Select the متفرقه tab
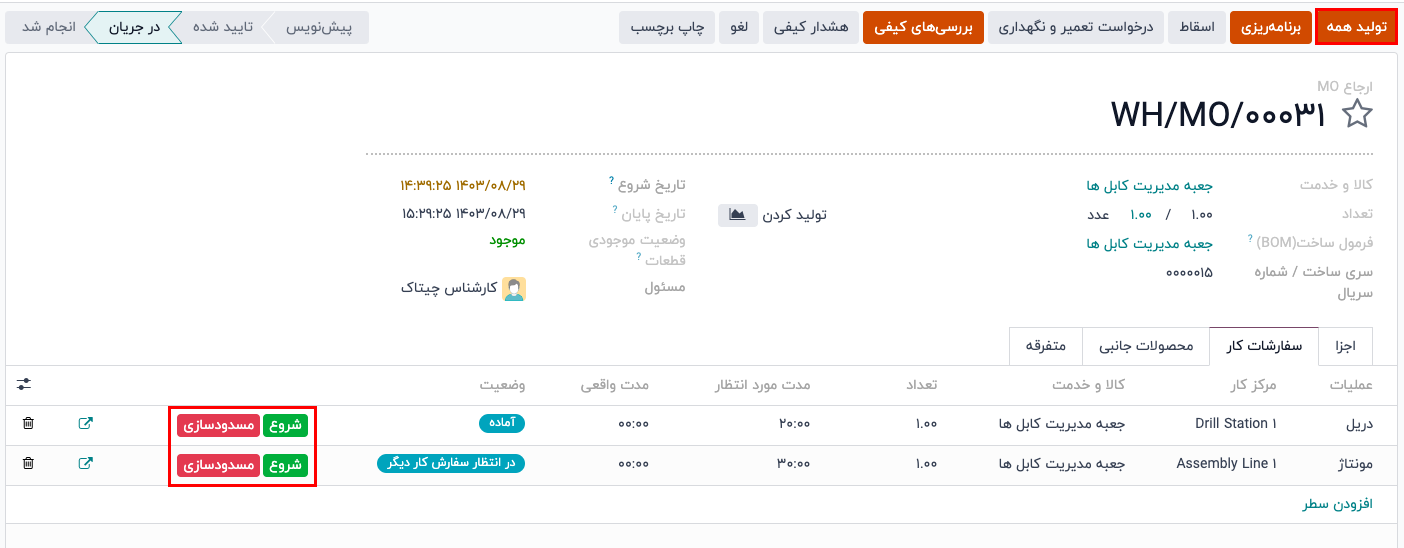 tap(1045, 346)
